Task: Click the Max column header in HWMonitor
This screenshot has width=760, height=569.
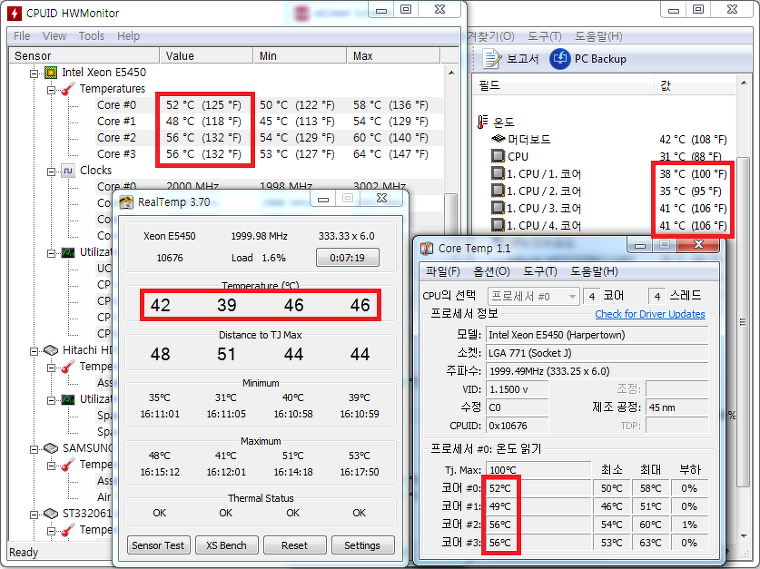Action: tap(393, 56)
